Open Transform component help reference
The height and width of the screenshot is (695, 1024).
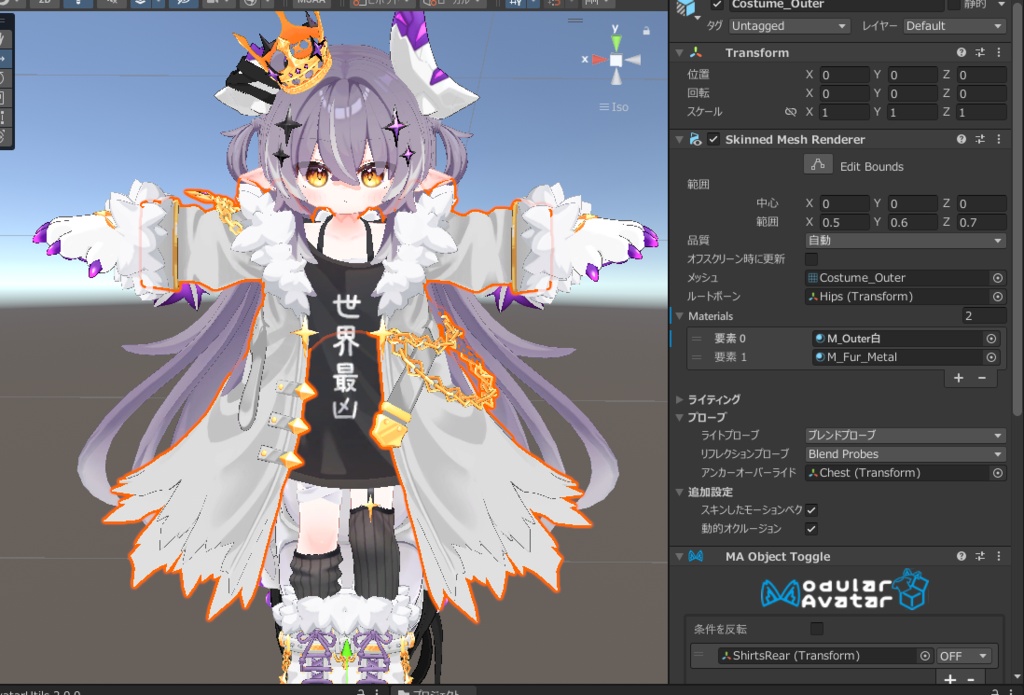pyautogui.click(x=961, y=52)
